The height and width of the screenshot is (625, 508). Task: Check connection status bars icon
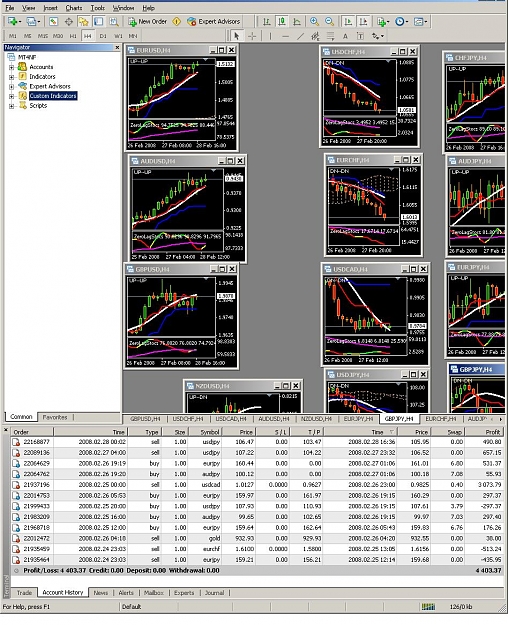click(428, 607)
